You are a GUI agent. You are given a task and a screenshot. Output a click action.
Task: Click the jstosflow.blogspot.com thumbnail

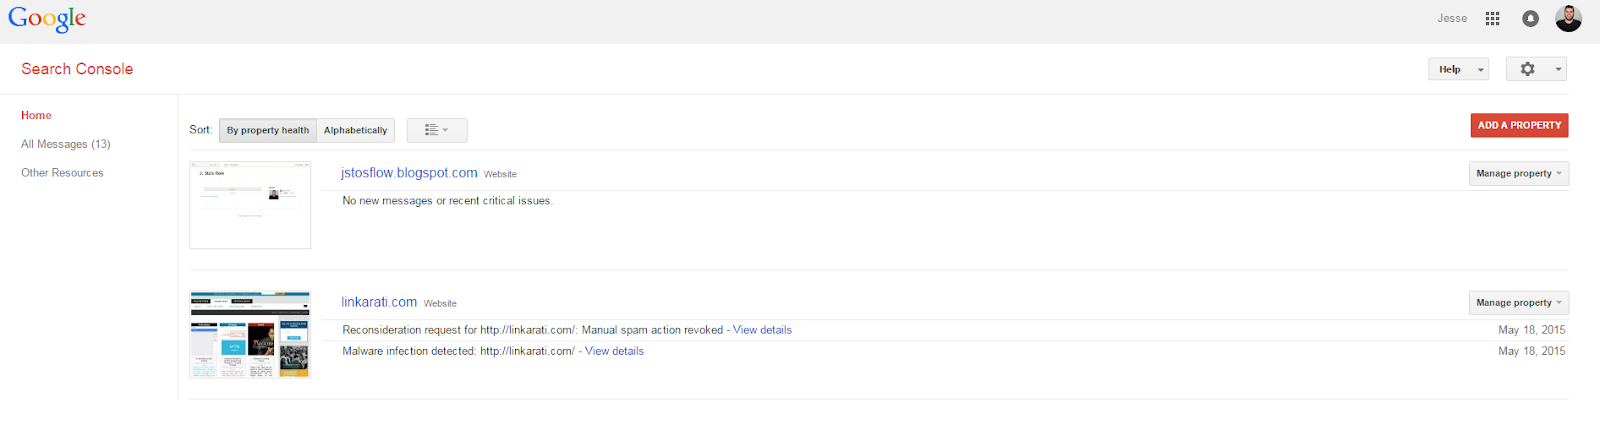tap(250, 205)
